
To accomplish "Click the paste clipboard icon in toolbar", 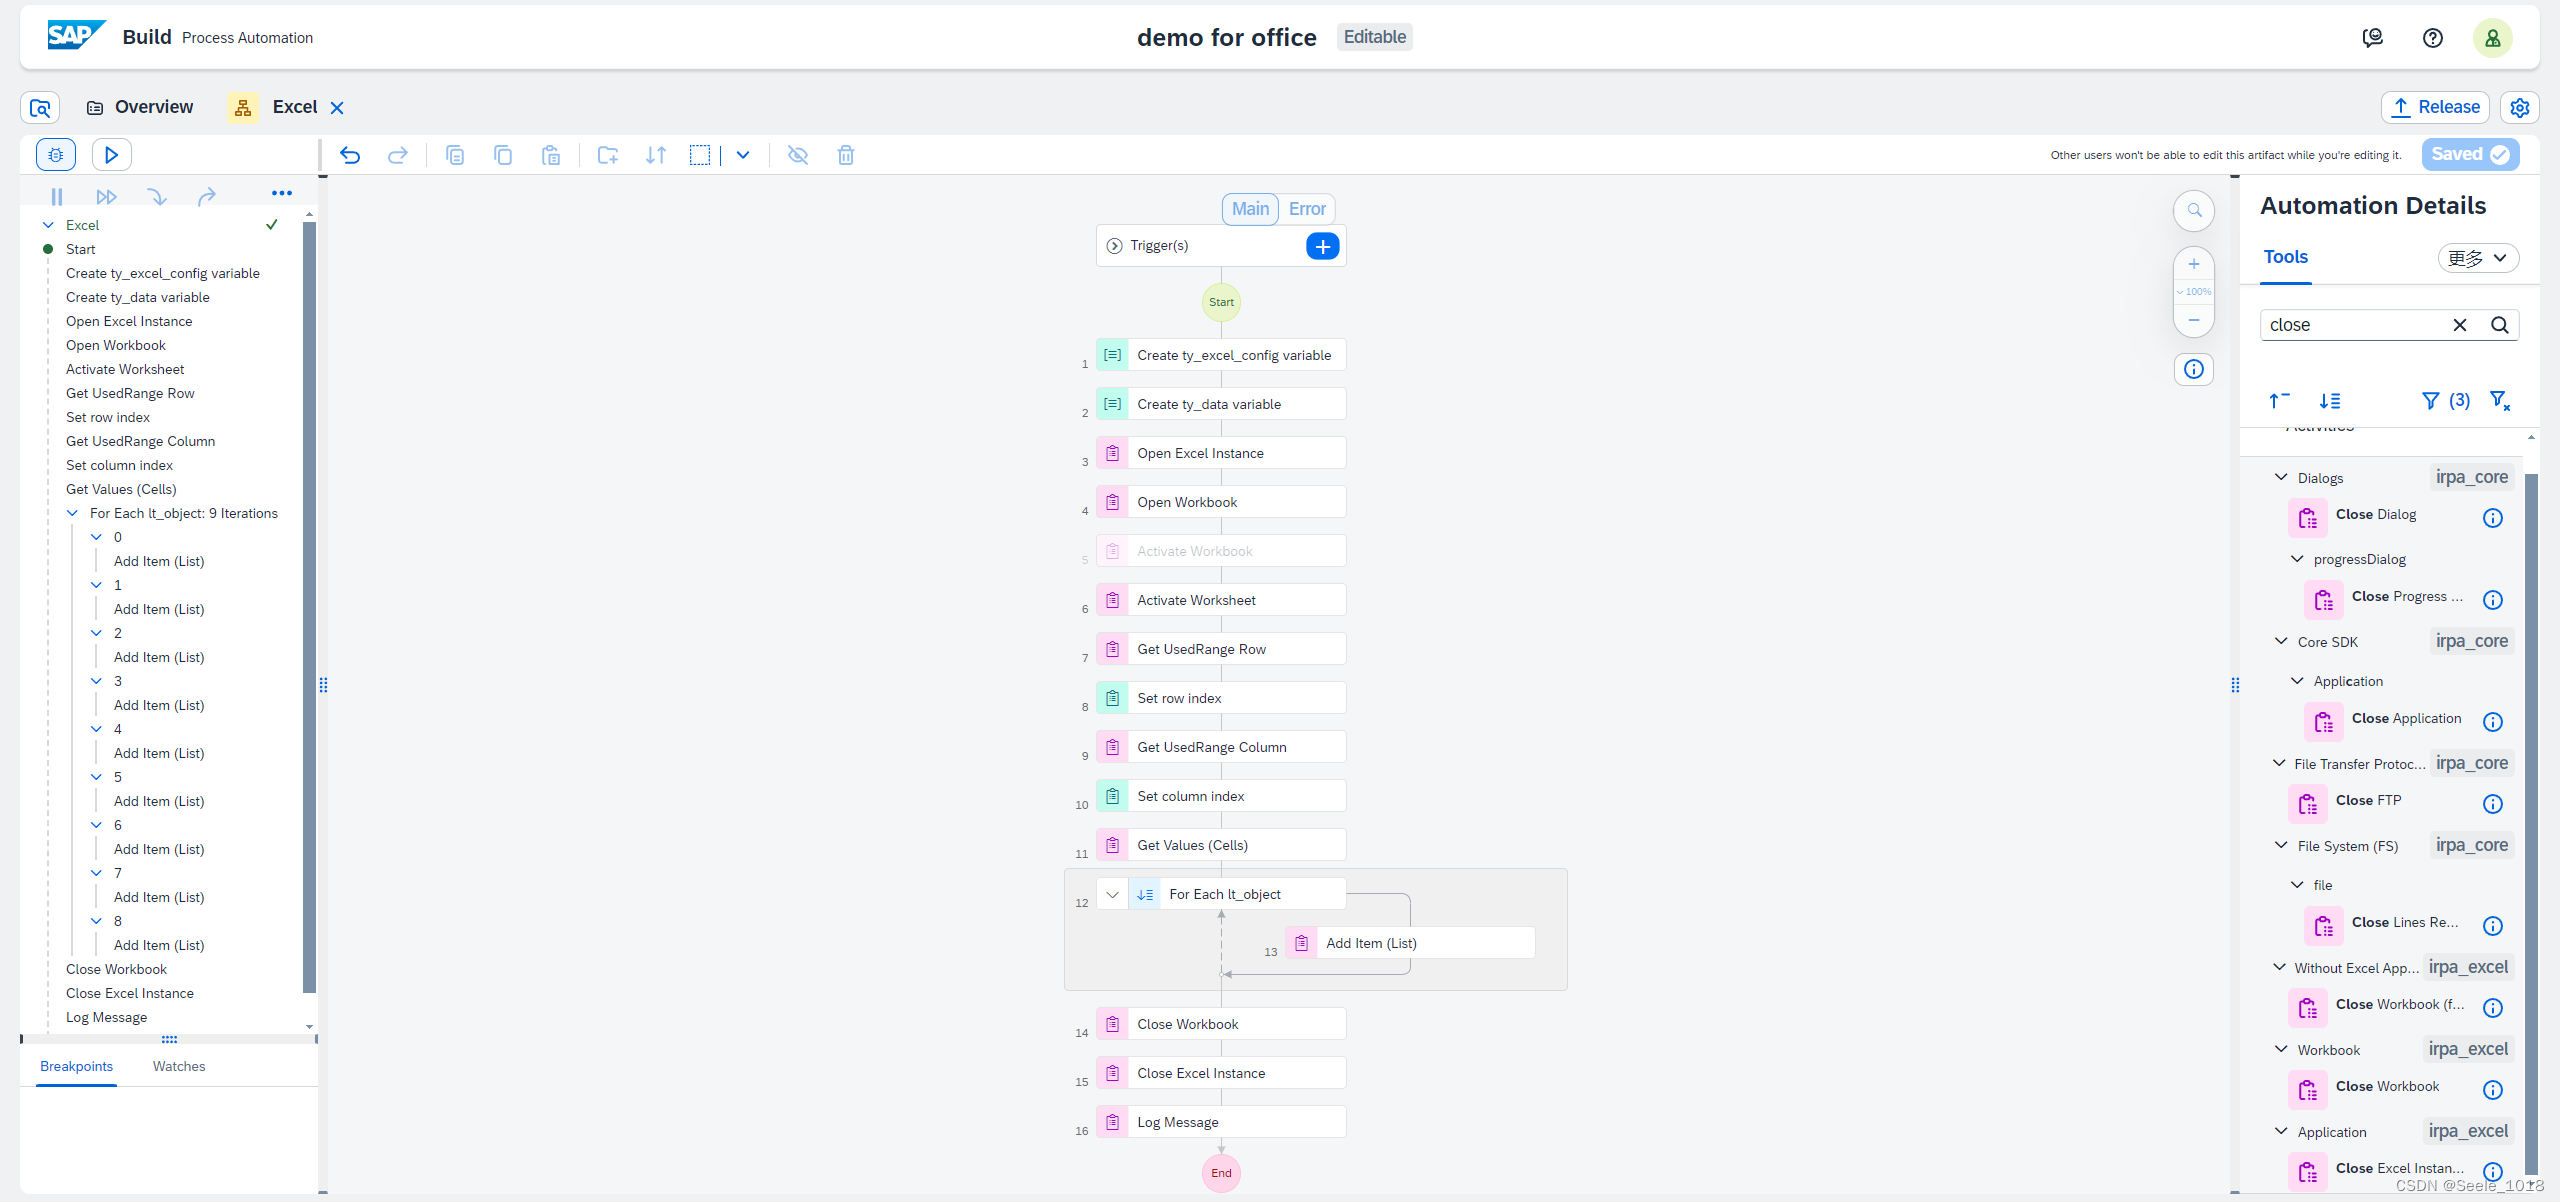I will coord(551,155).
